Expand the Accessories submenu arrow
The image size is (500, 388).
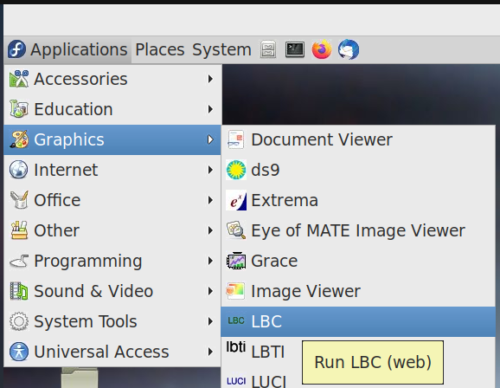pyautogui.click(x=210, y=79)
